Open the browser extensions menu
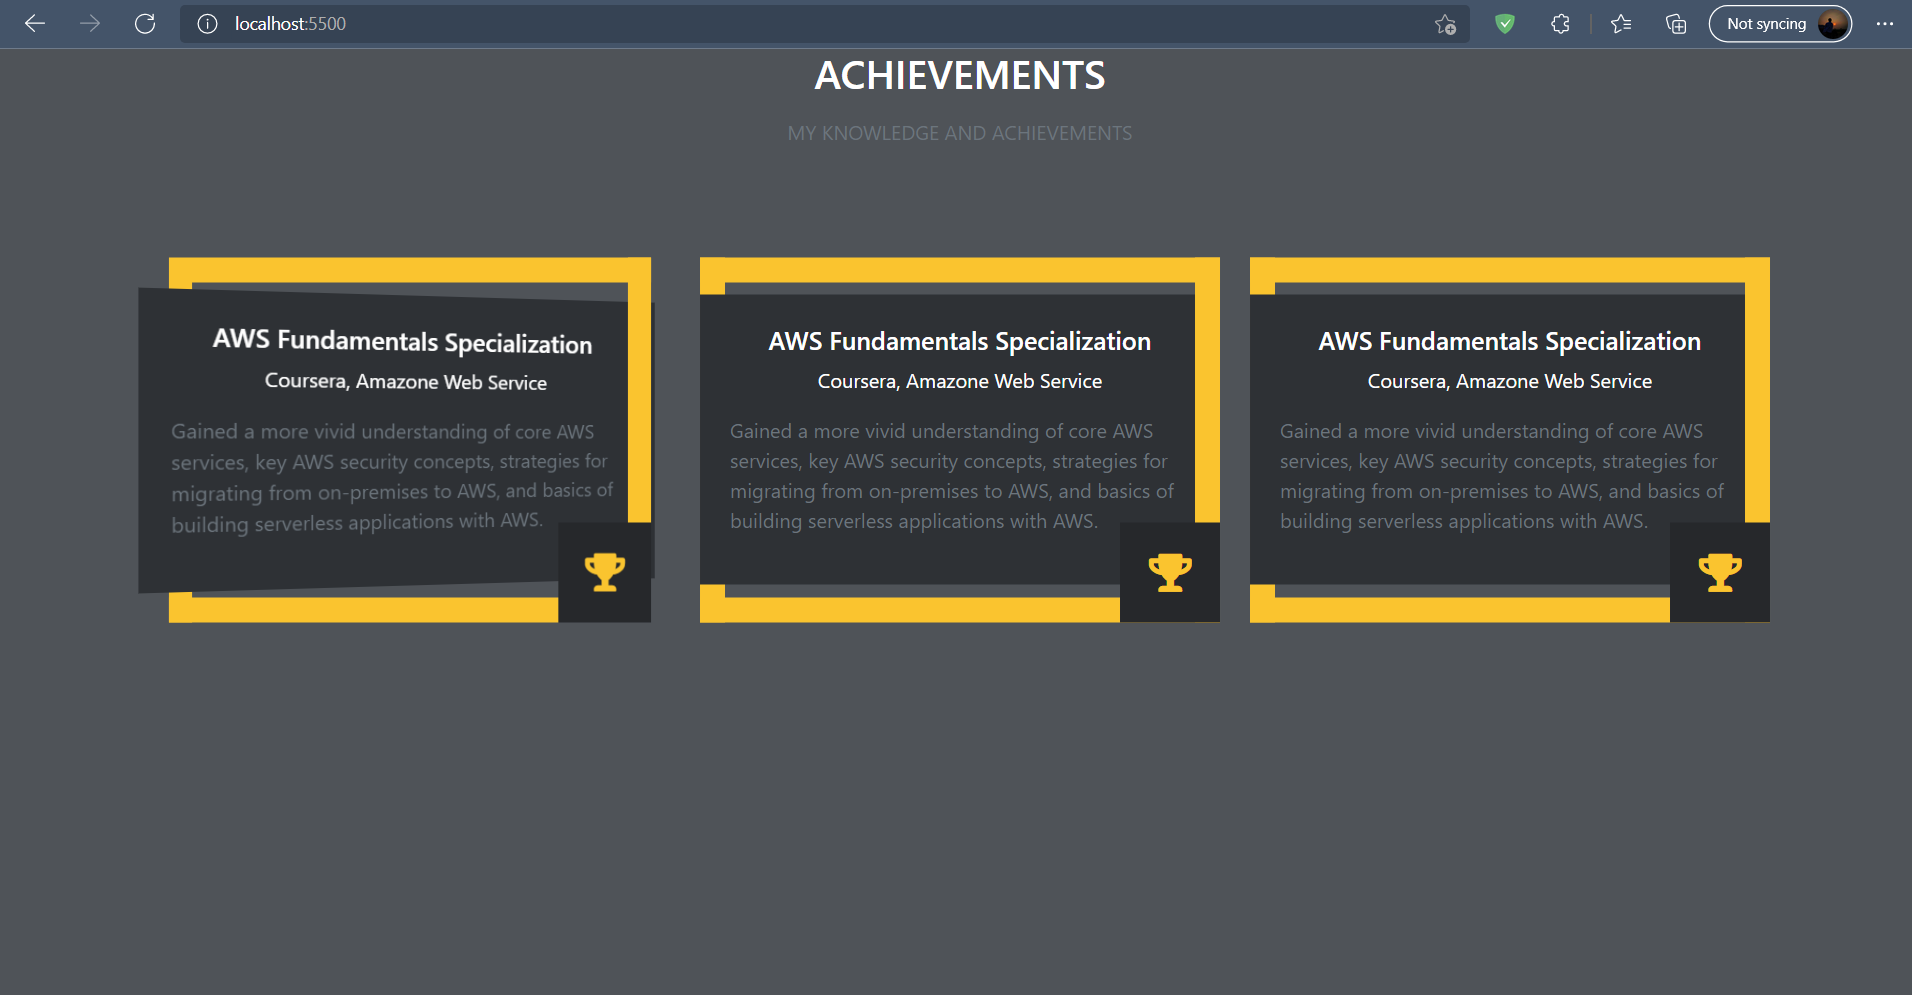 pyautogui.click(x=1560, y=24)
